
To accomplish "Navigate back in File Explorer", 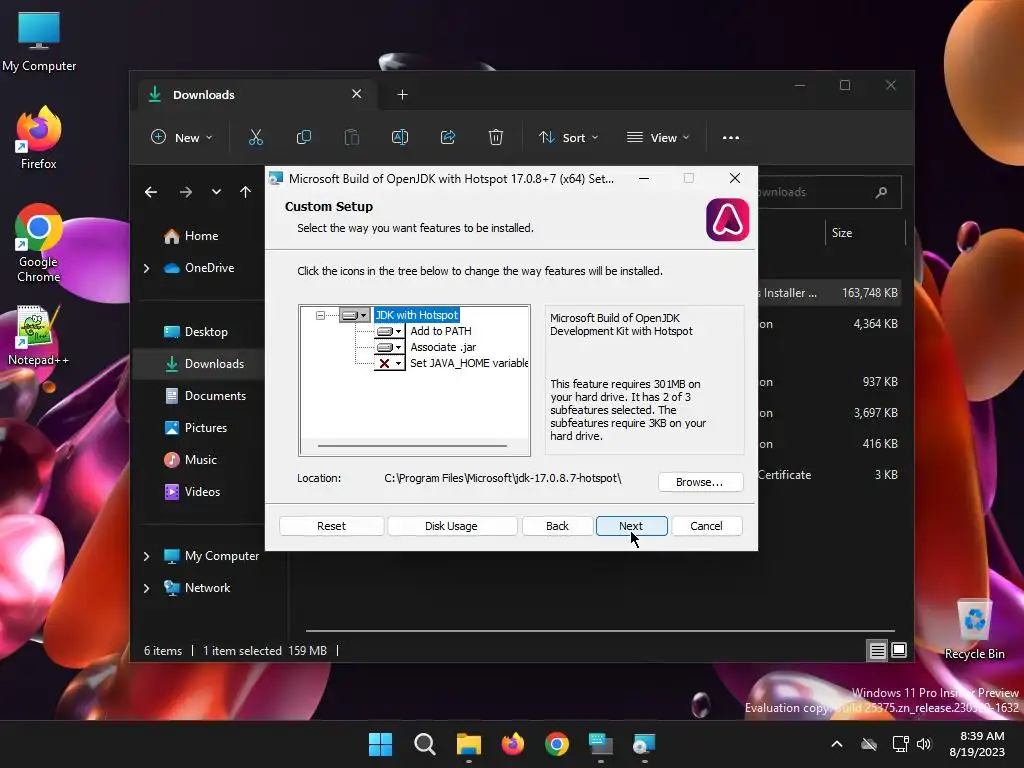I will pyautogui.click(x=151, y=192).
